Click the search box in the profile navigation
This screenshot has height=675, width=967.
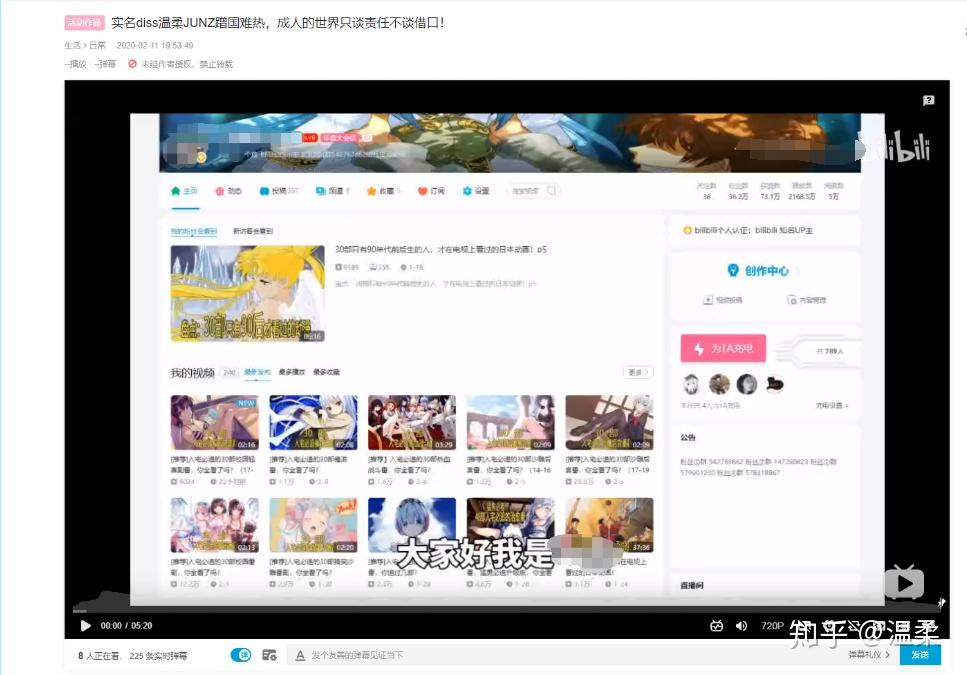(533, 191)
